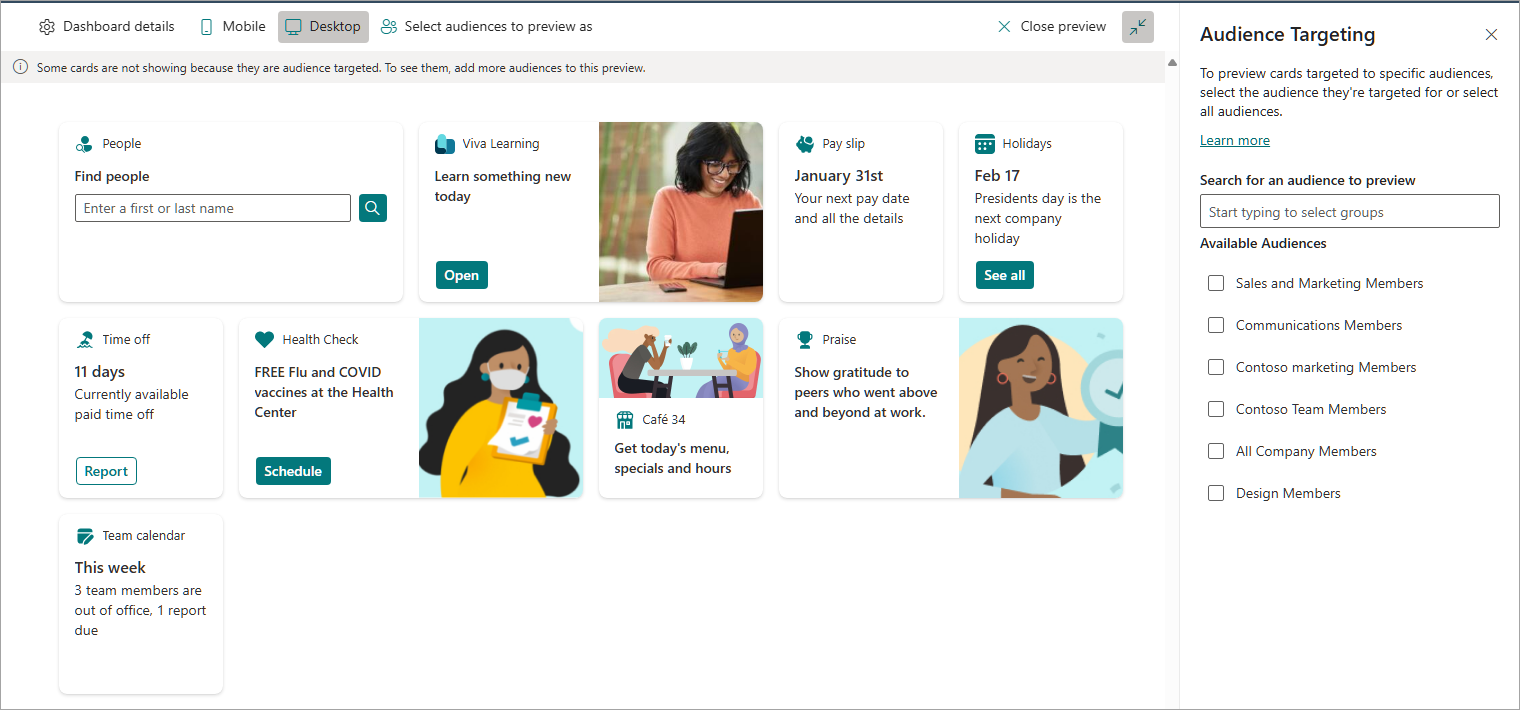The width and height of the screenshot is (1520, 710).
Task: Click the Pay slip piggy bank icon
Action: (x=805, y=144)
